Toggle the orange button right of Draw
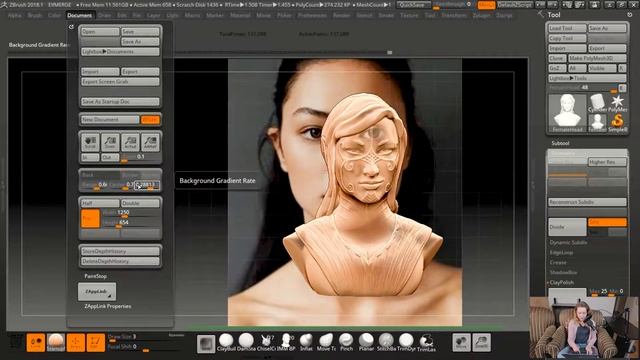The image size is (640, 360). click(x=96, y=342)
